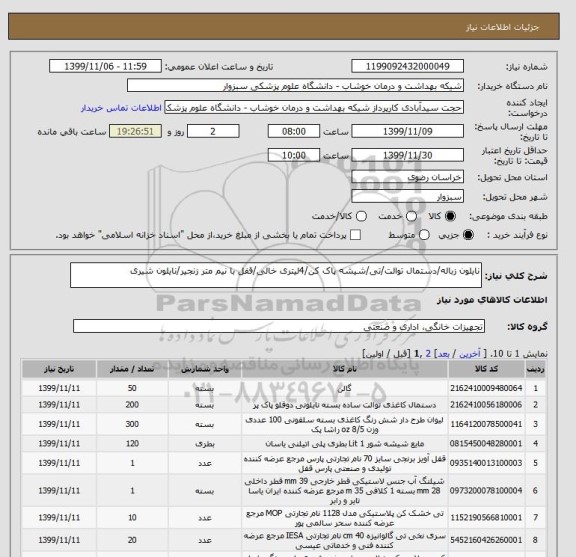Select the خدمت radio button
Viewport: 576px width, 557px height.
coord(411,216)
